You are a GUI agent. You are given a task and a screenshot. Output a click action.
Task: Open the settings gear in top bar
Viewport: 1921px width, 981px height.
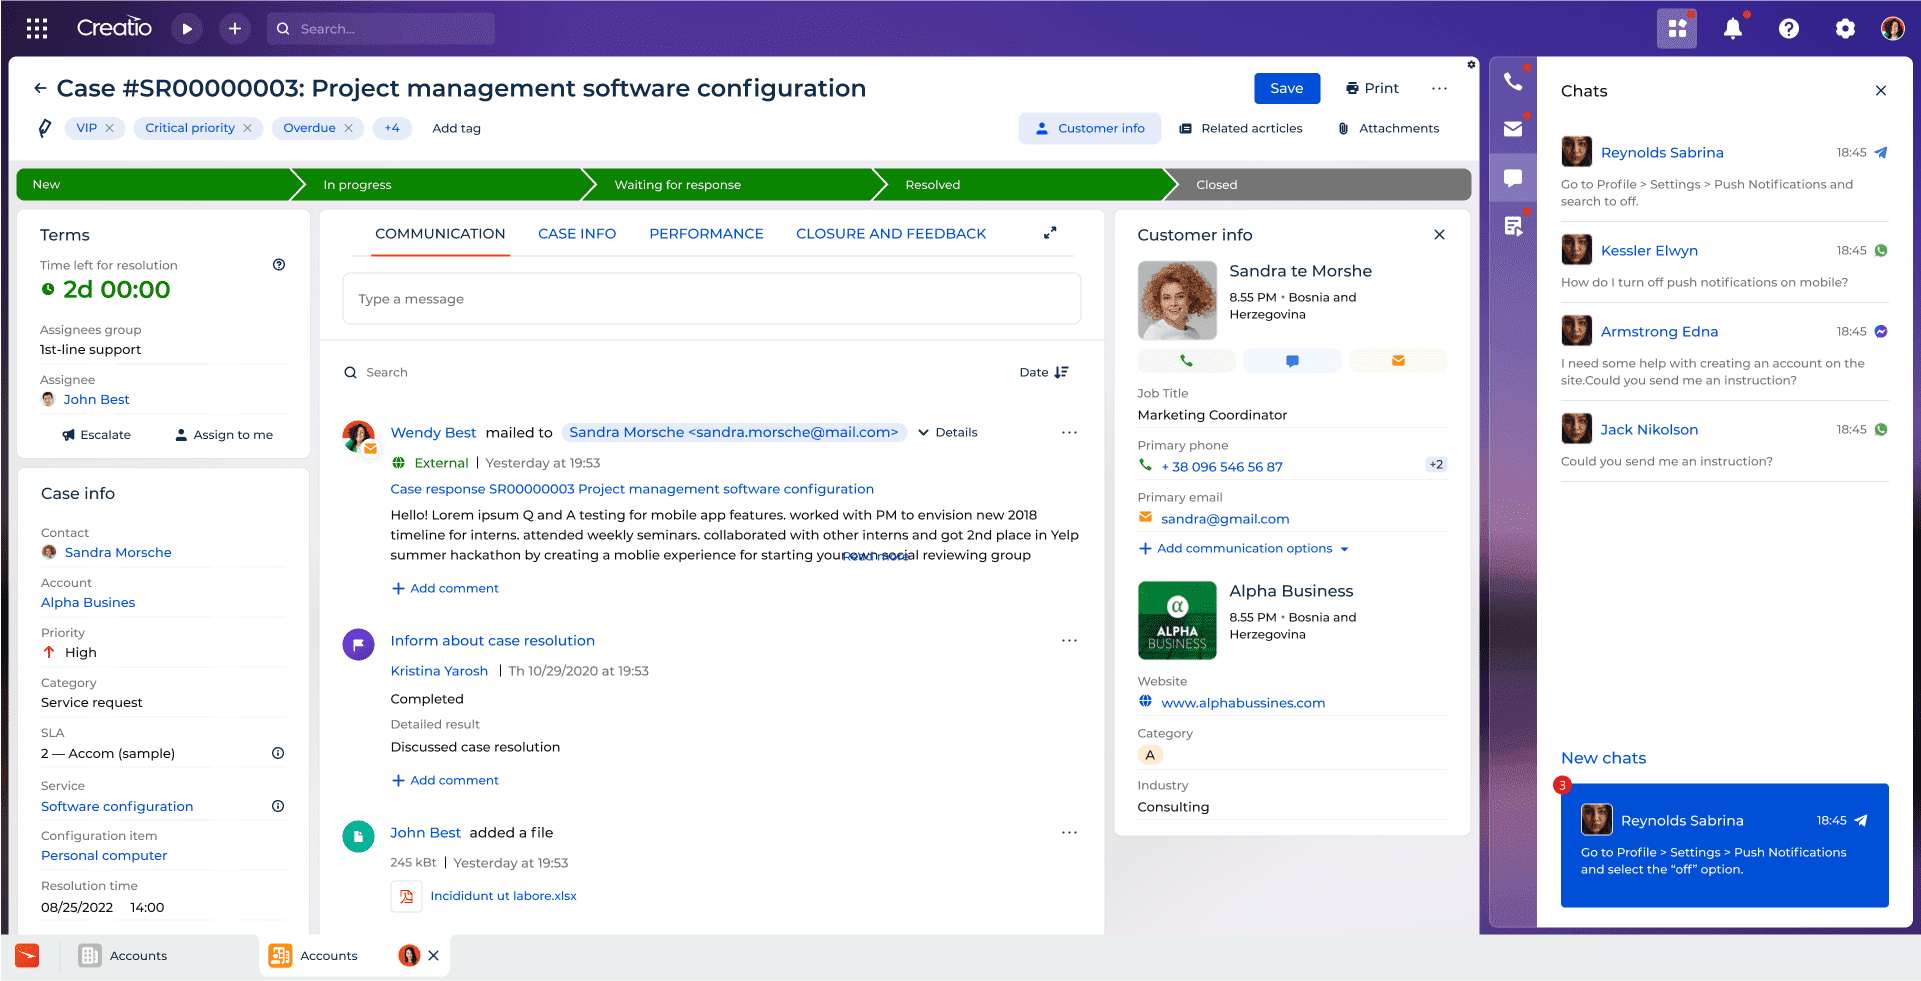(1845, 29)
